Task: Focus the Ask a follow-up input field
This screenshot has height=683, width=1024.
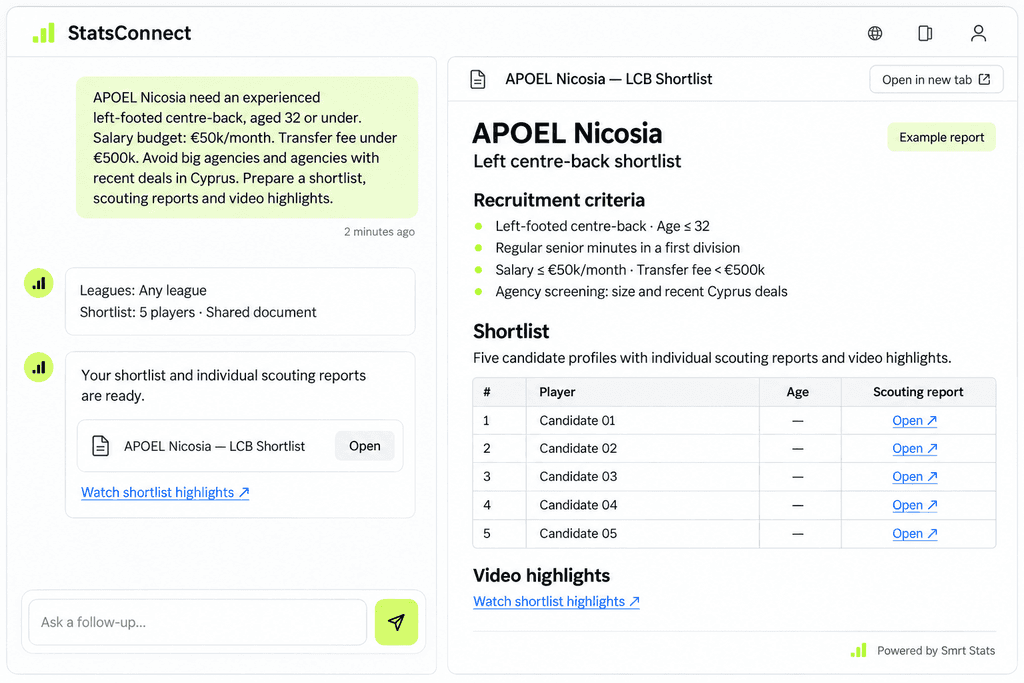Action: point(197,622)
